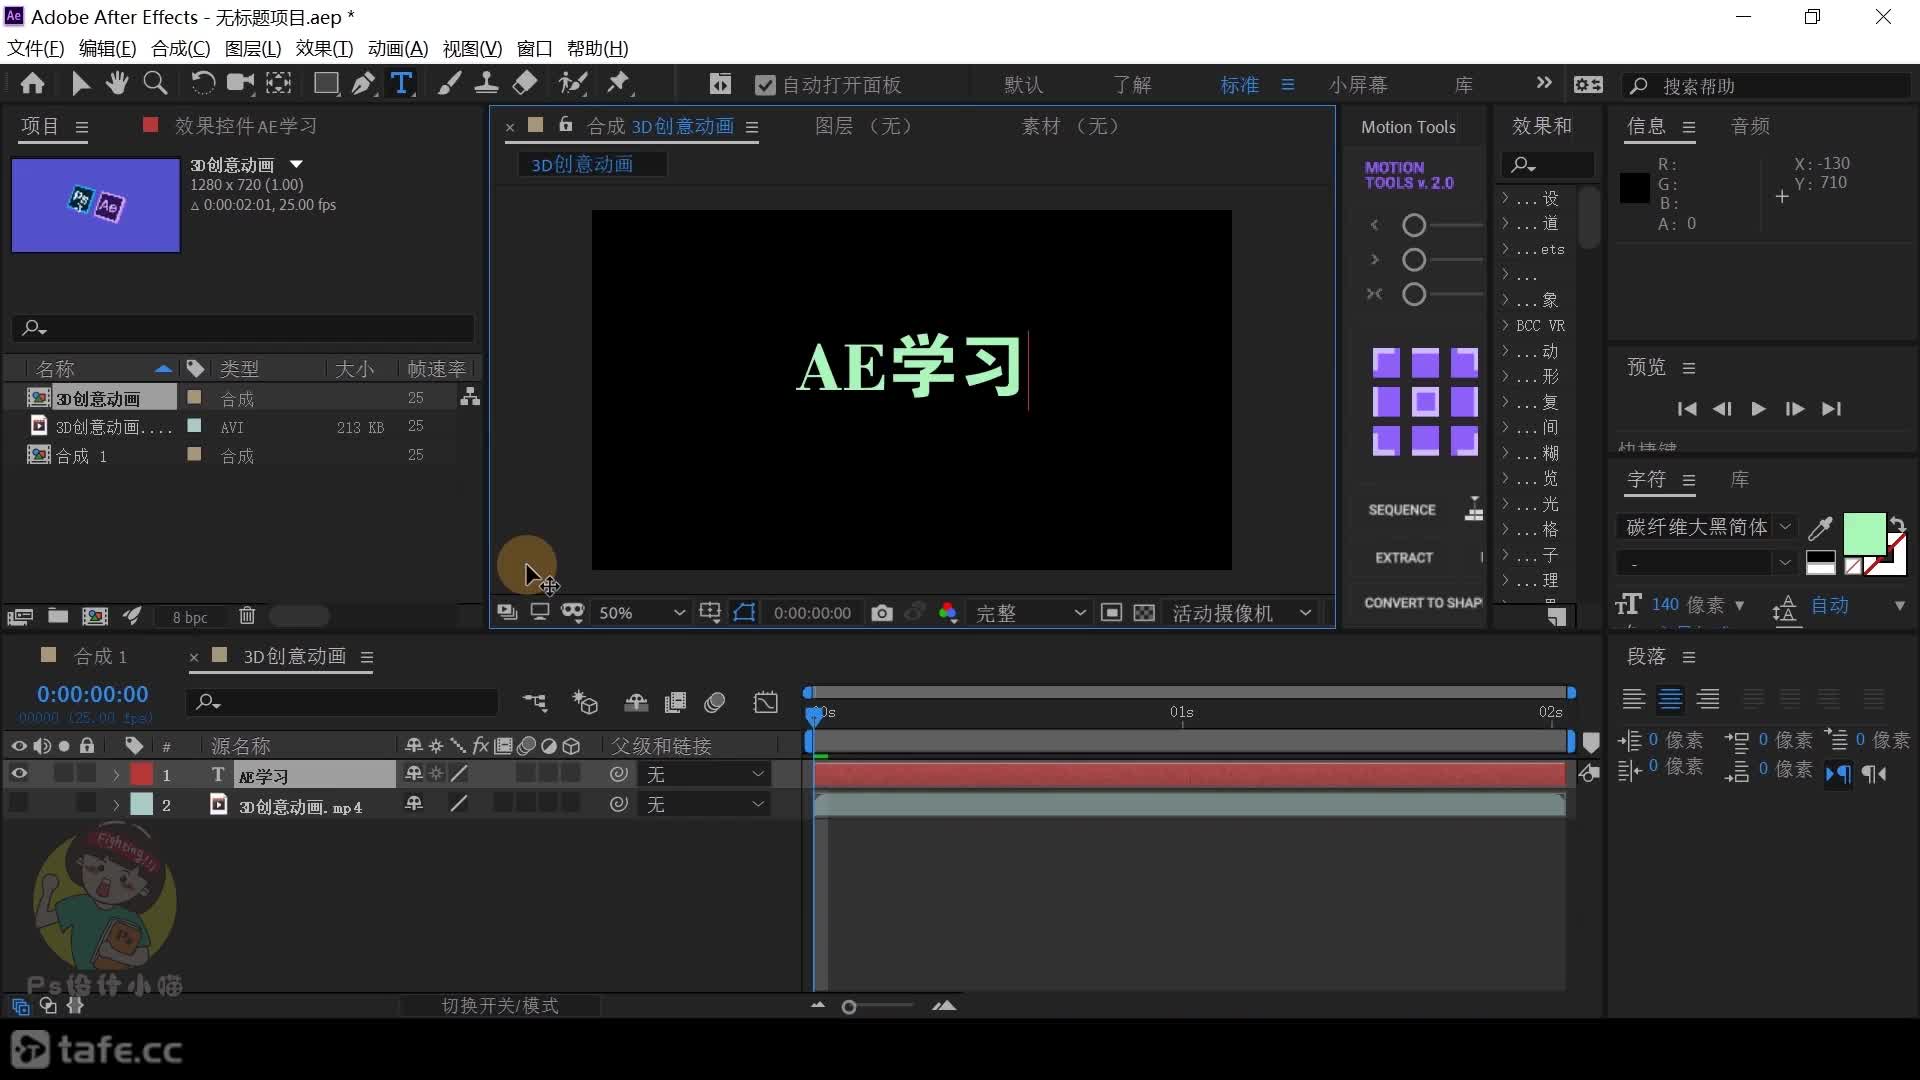
Task: Toggle the composition lock icon in viewer tab
Action: point(565,125)
